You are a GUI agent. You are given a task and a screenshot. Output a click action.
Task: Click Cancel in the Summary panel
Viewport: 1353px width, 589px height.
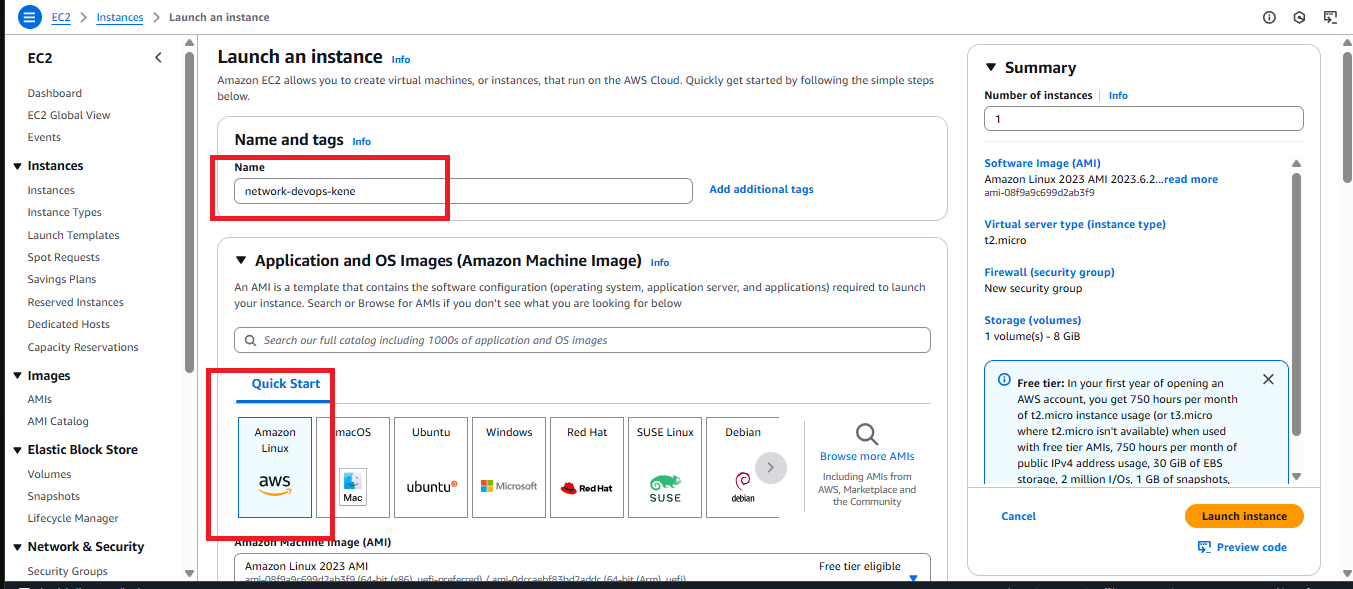(1019, 516)
